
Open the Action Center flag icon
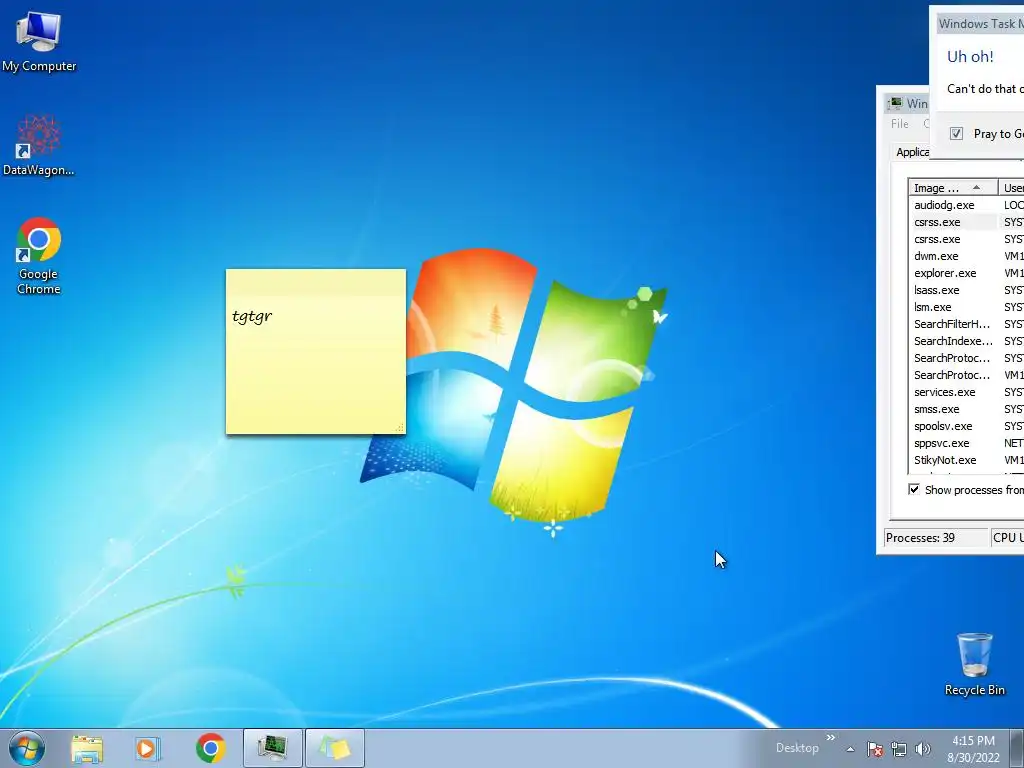875,749
